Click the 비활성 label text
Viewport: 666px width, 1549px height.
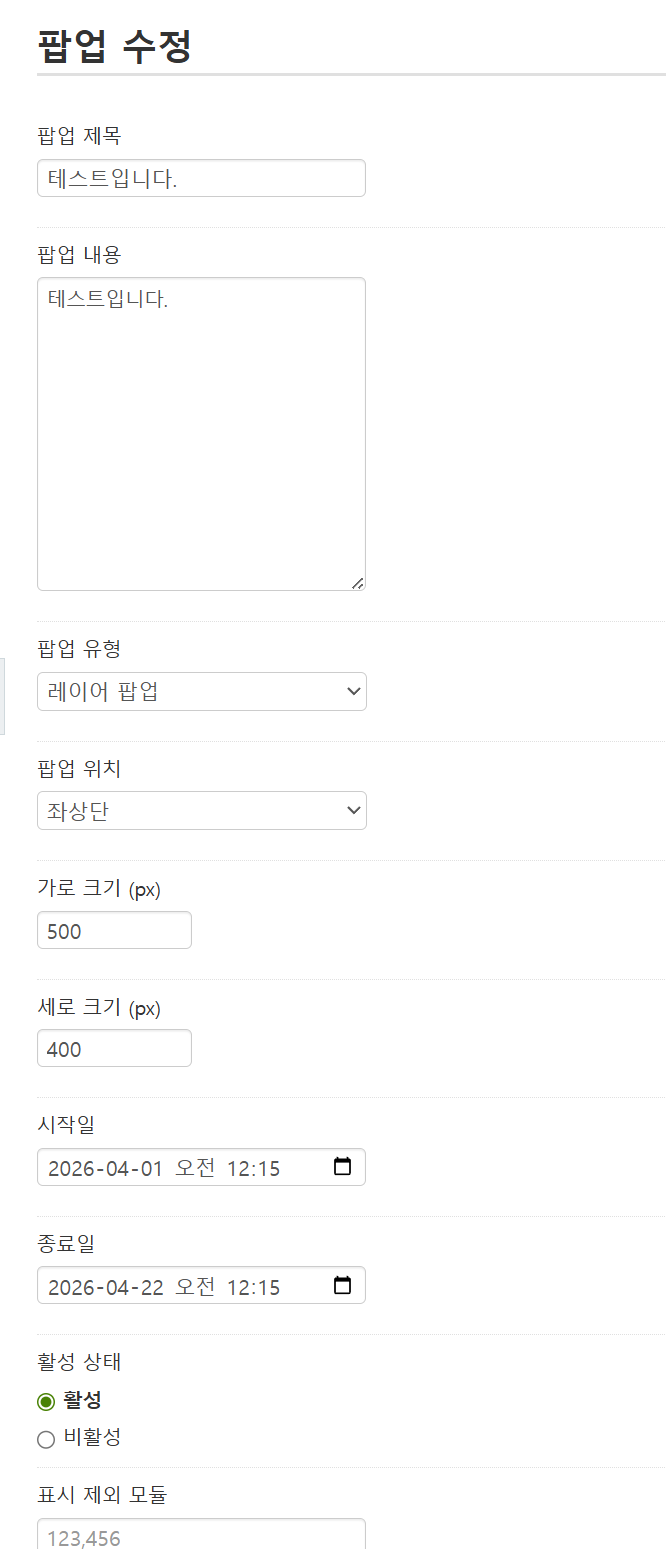click(92, 1438)
